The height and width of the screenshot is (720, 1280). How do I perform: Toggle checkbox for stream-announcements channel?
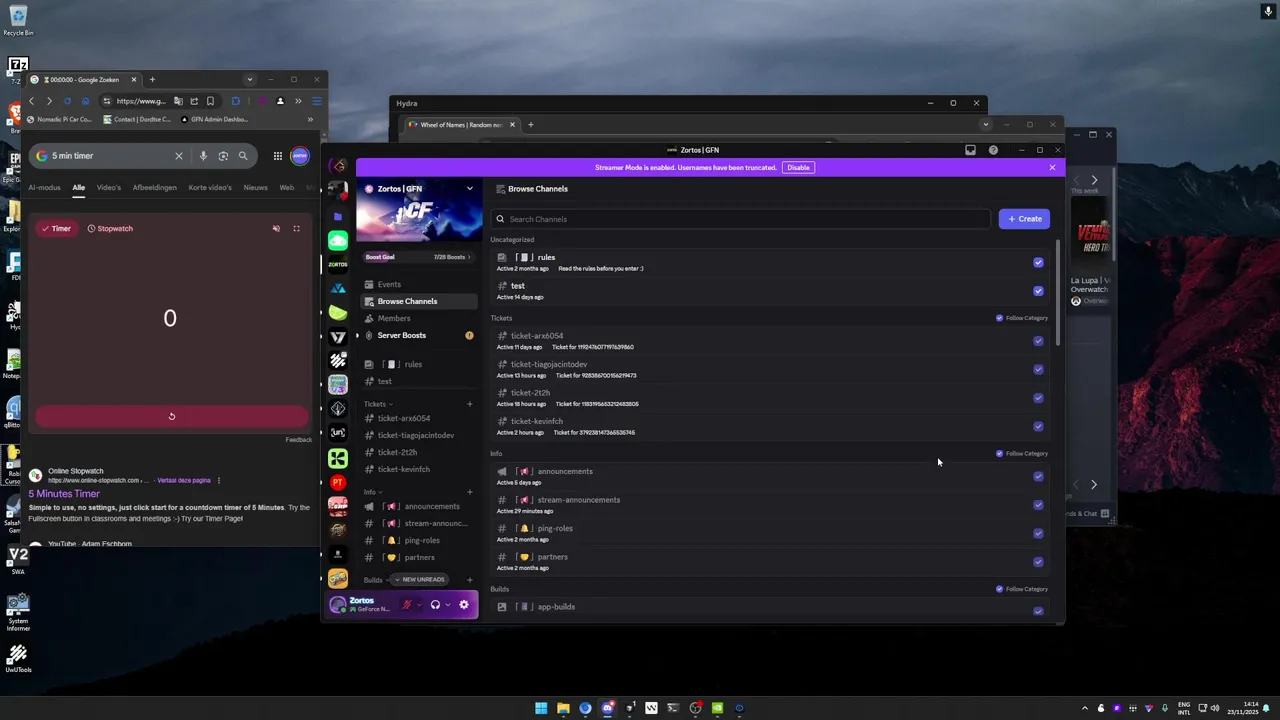1038,505
